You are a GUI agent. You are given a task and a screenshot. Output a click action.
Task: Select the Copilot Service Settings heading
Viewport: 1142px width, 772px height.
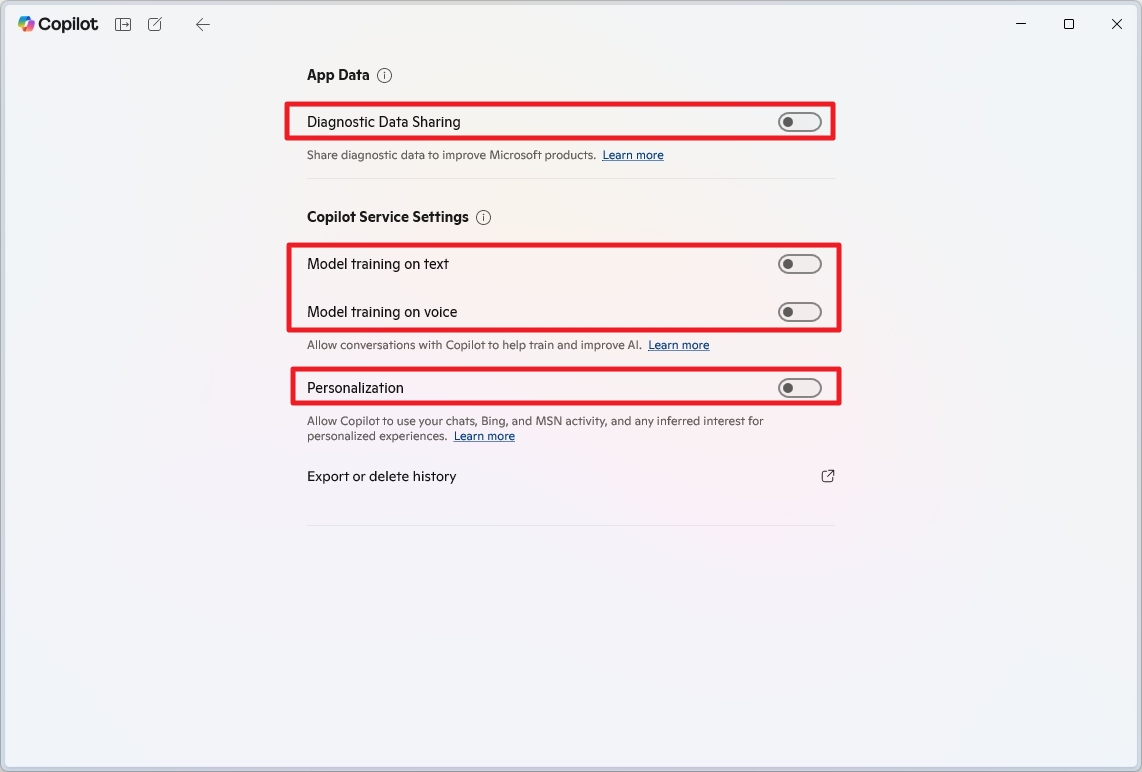387,217
